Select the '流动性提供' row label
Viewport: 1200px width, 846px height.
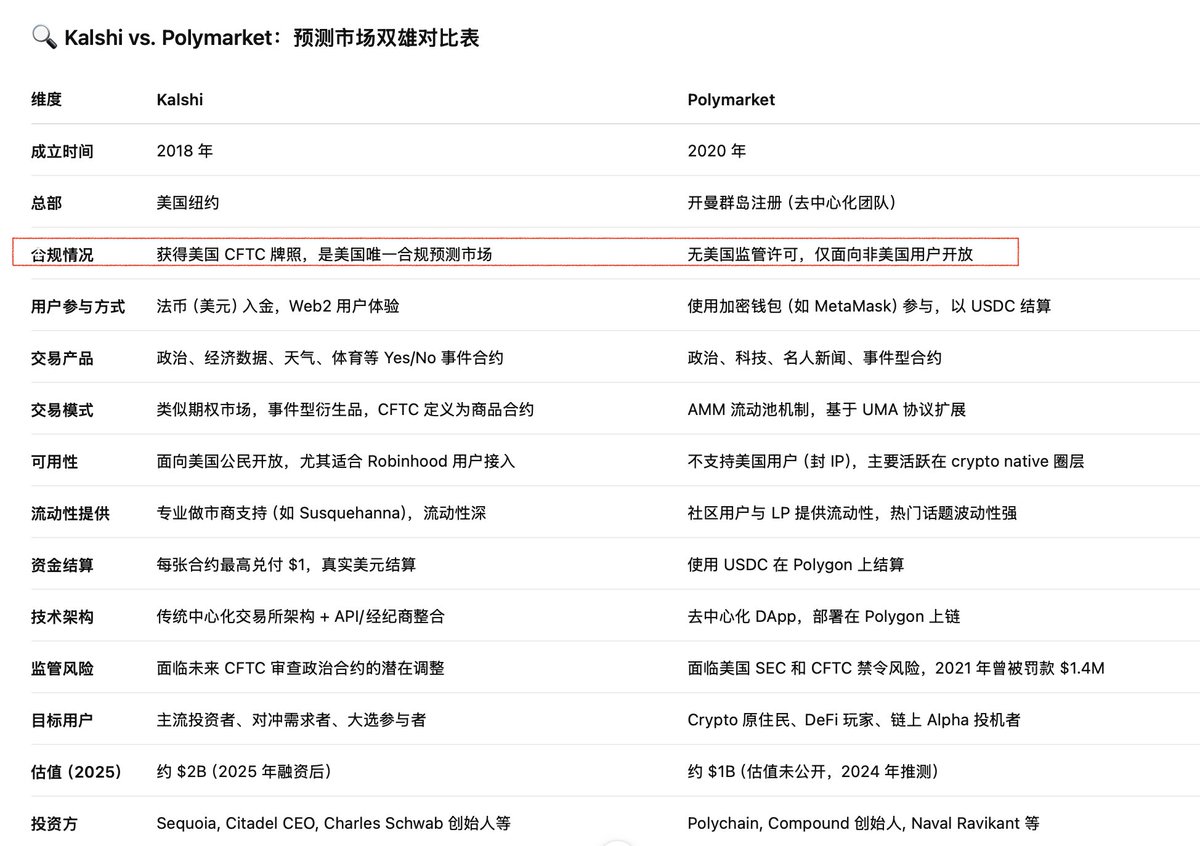[x=70, y=514]
